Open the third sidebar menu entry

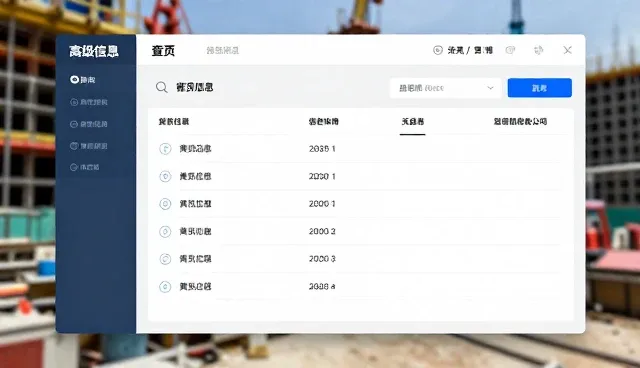(x=89, y=124)
